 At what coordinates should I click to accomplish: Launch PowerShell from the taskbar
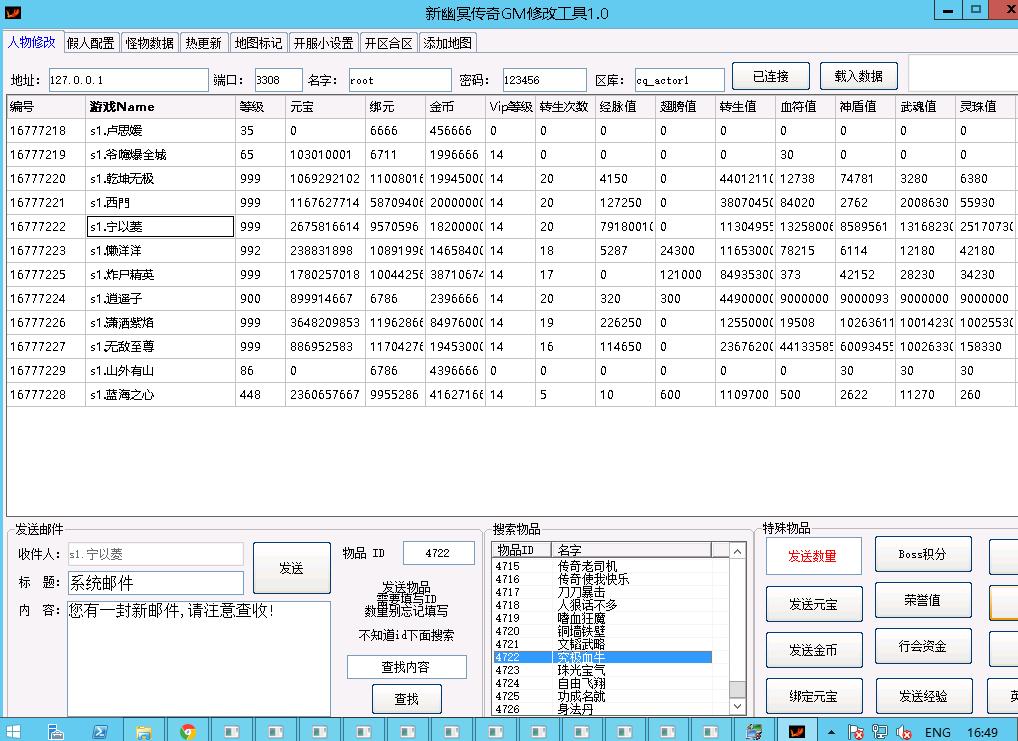pos(101,731)
